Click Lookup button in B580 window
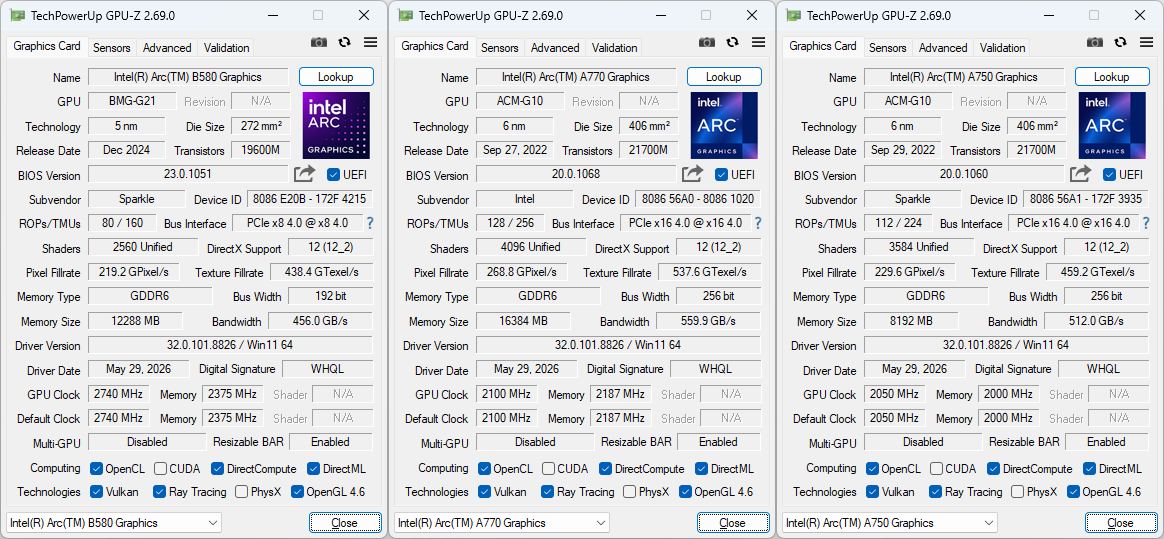The height and width of the screenshot is (539, 1164). [x=336, y=76]
